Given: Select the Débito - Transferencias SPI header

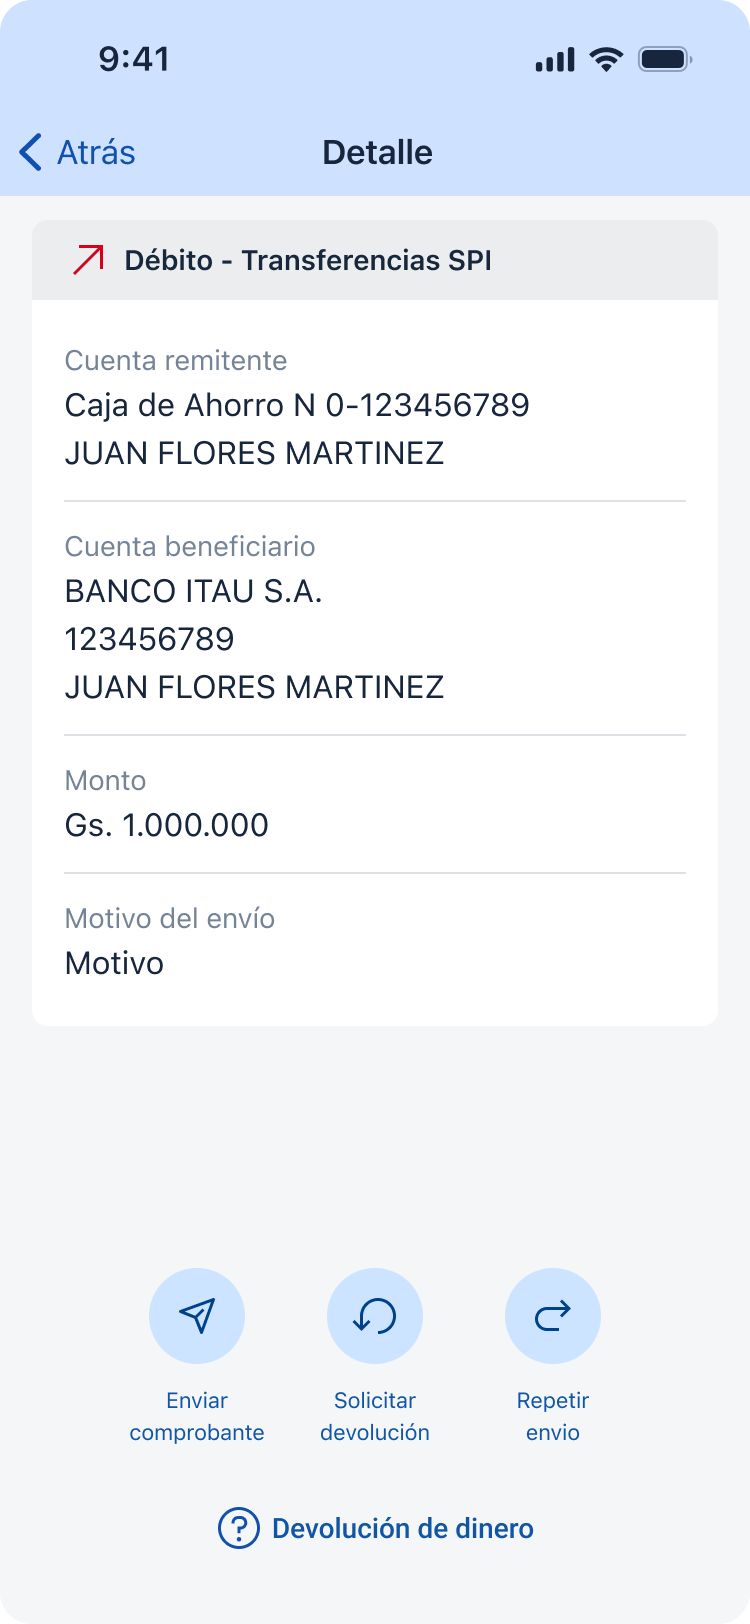Looking at the screenshot, I should point(308,260).
